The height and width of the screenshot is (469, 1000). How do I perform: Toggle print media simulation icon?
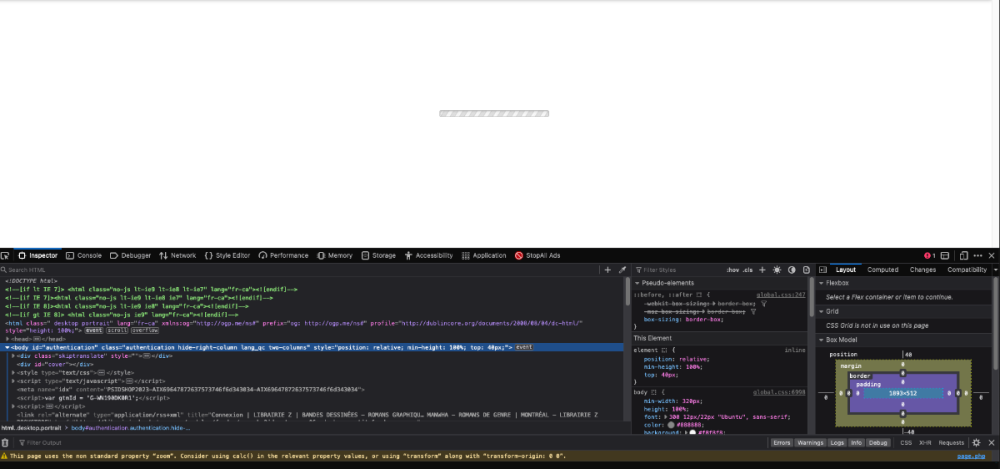pos(806,270)
